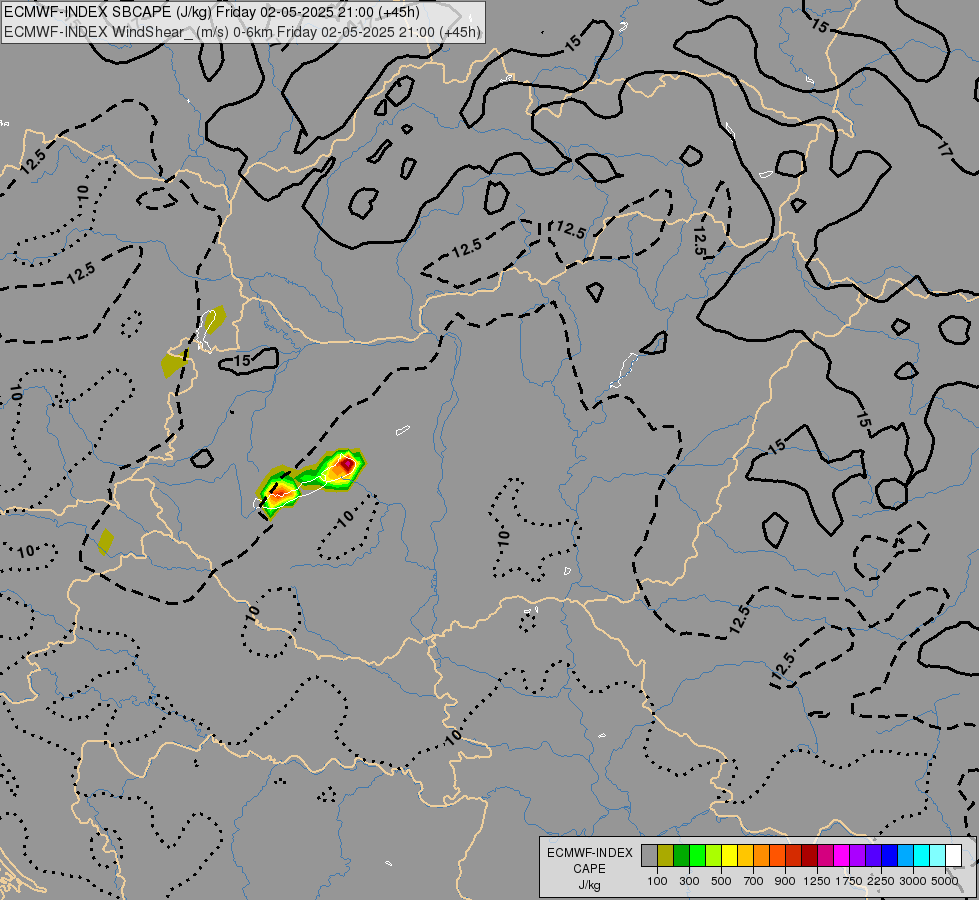The image size is (979, 900).
Task: Click the 300 legend value
Action: [x=689, y=881]
